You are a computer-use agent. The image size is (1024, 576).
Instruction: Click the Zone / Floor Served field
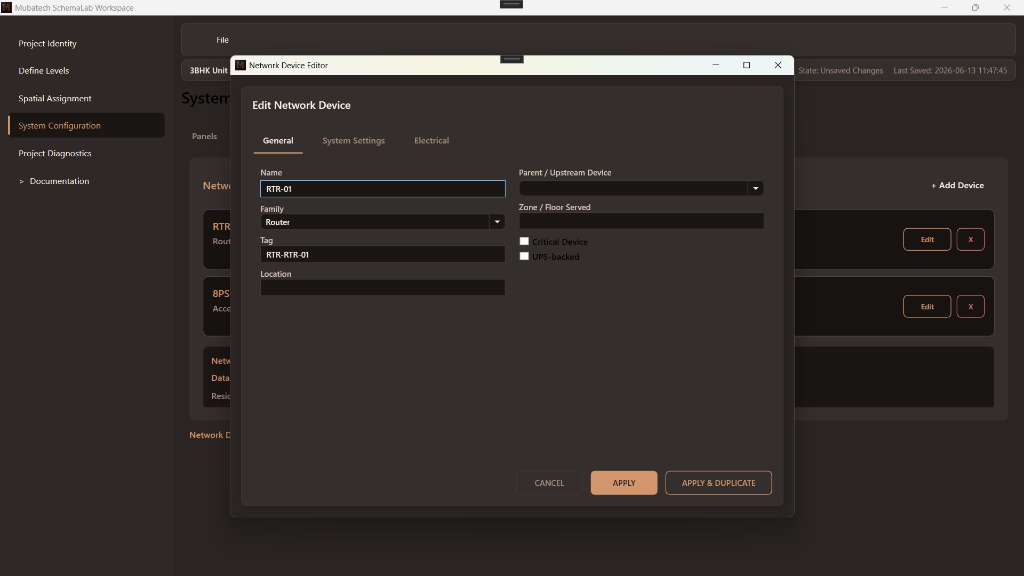tap(641, 221)
